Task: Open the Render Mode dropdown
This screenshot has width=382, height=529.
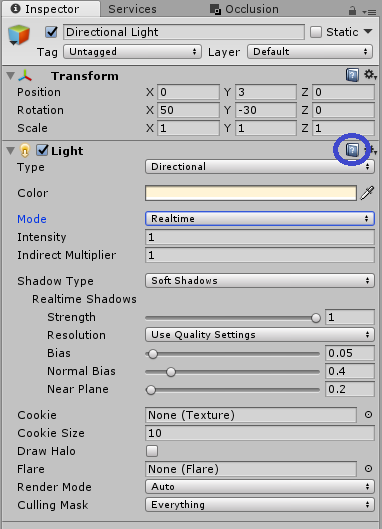Action: [x=260, y=486]
